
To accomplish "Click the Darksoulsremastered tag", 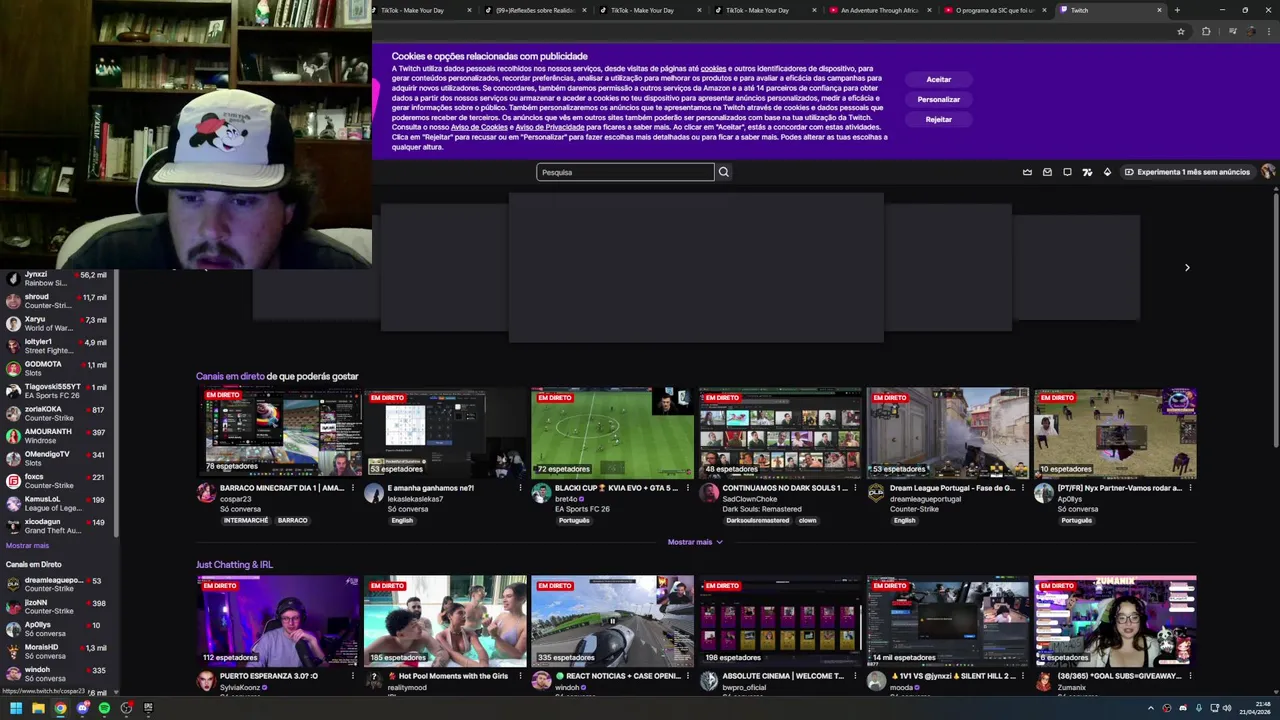I will pos(756,520).
